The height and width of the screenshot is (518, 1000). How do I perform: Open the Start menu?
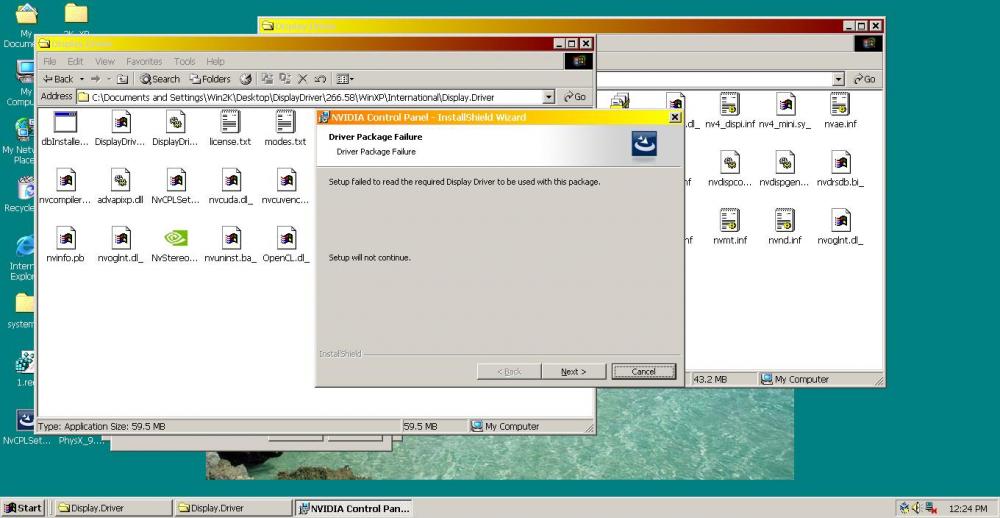point(22,508)
